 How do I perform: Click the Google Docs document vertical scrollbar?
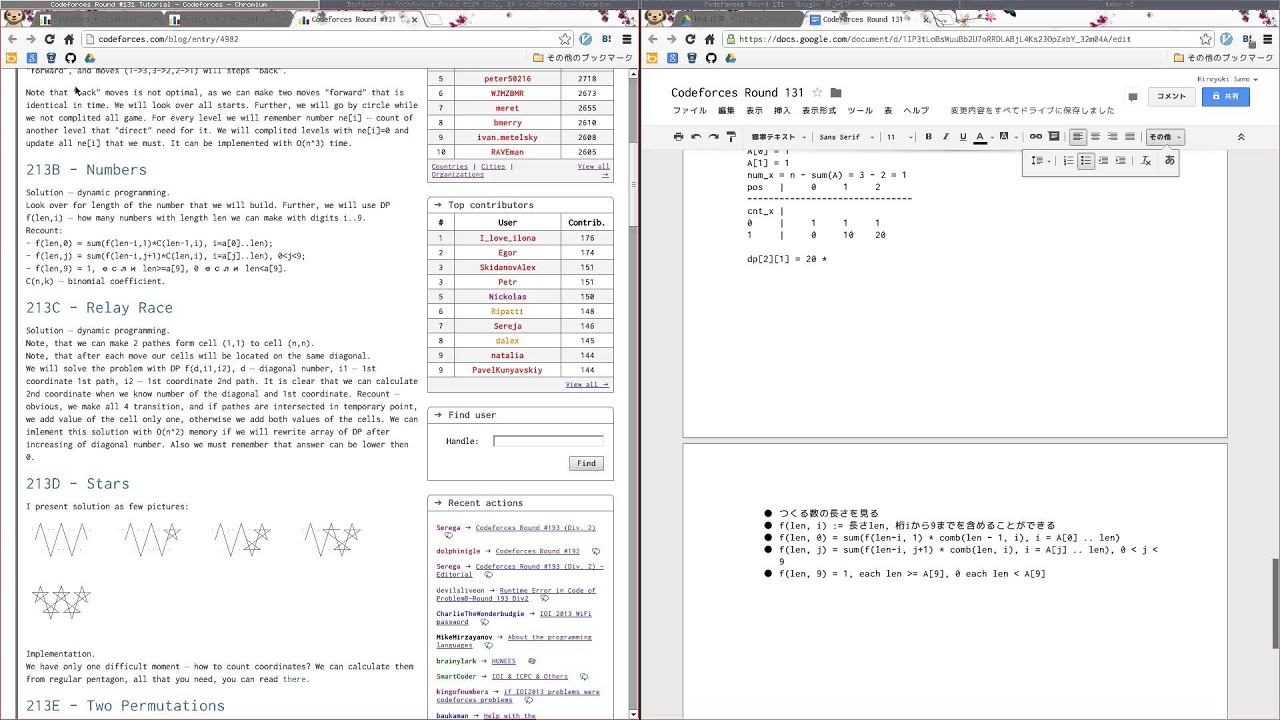(x=1274, y=603)
